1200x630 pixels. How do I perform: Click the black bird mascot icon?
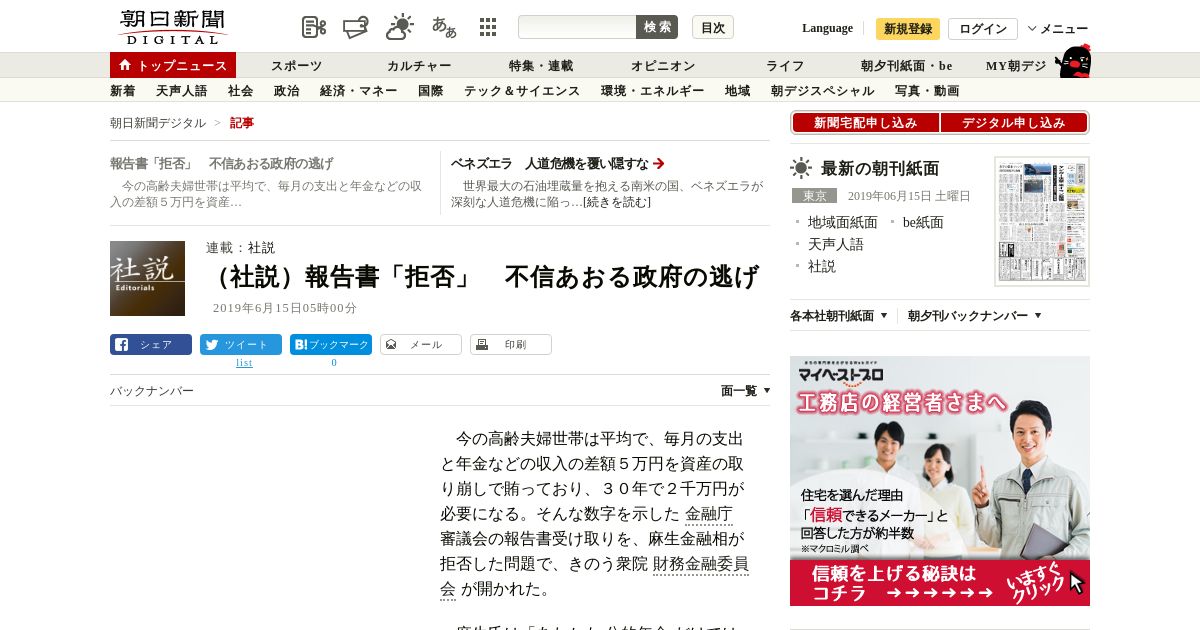(x=1073, y=62)
